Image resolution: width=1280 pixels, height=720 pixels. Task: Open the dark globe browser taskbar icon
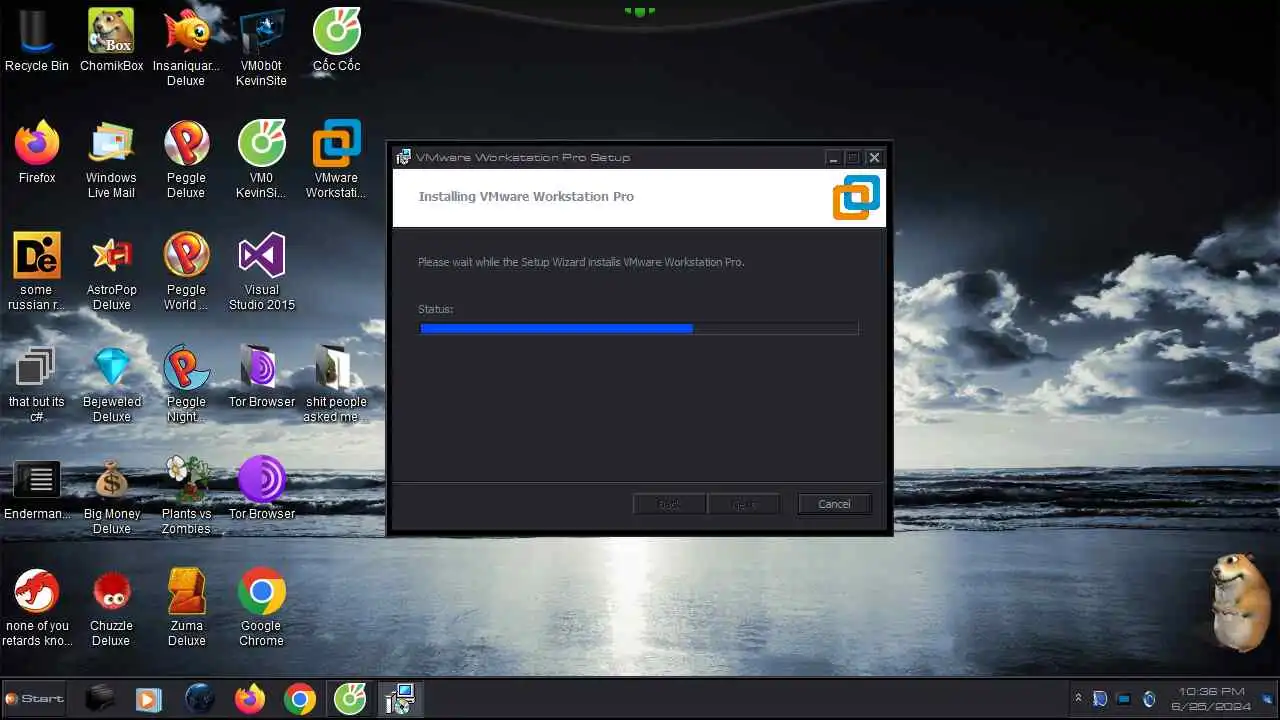tap(200, 699)
